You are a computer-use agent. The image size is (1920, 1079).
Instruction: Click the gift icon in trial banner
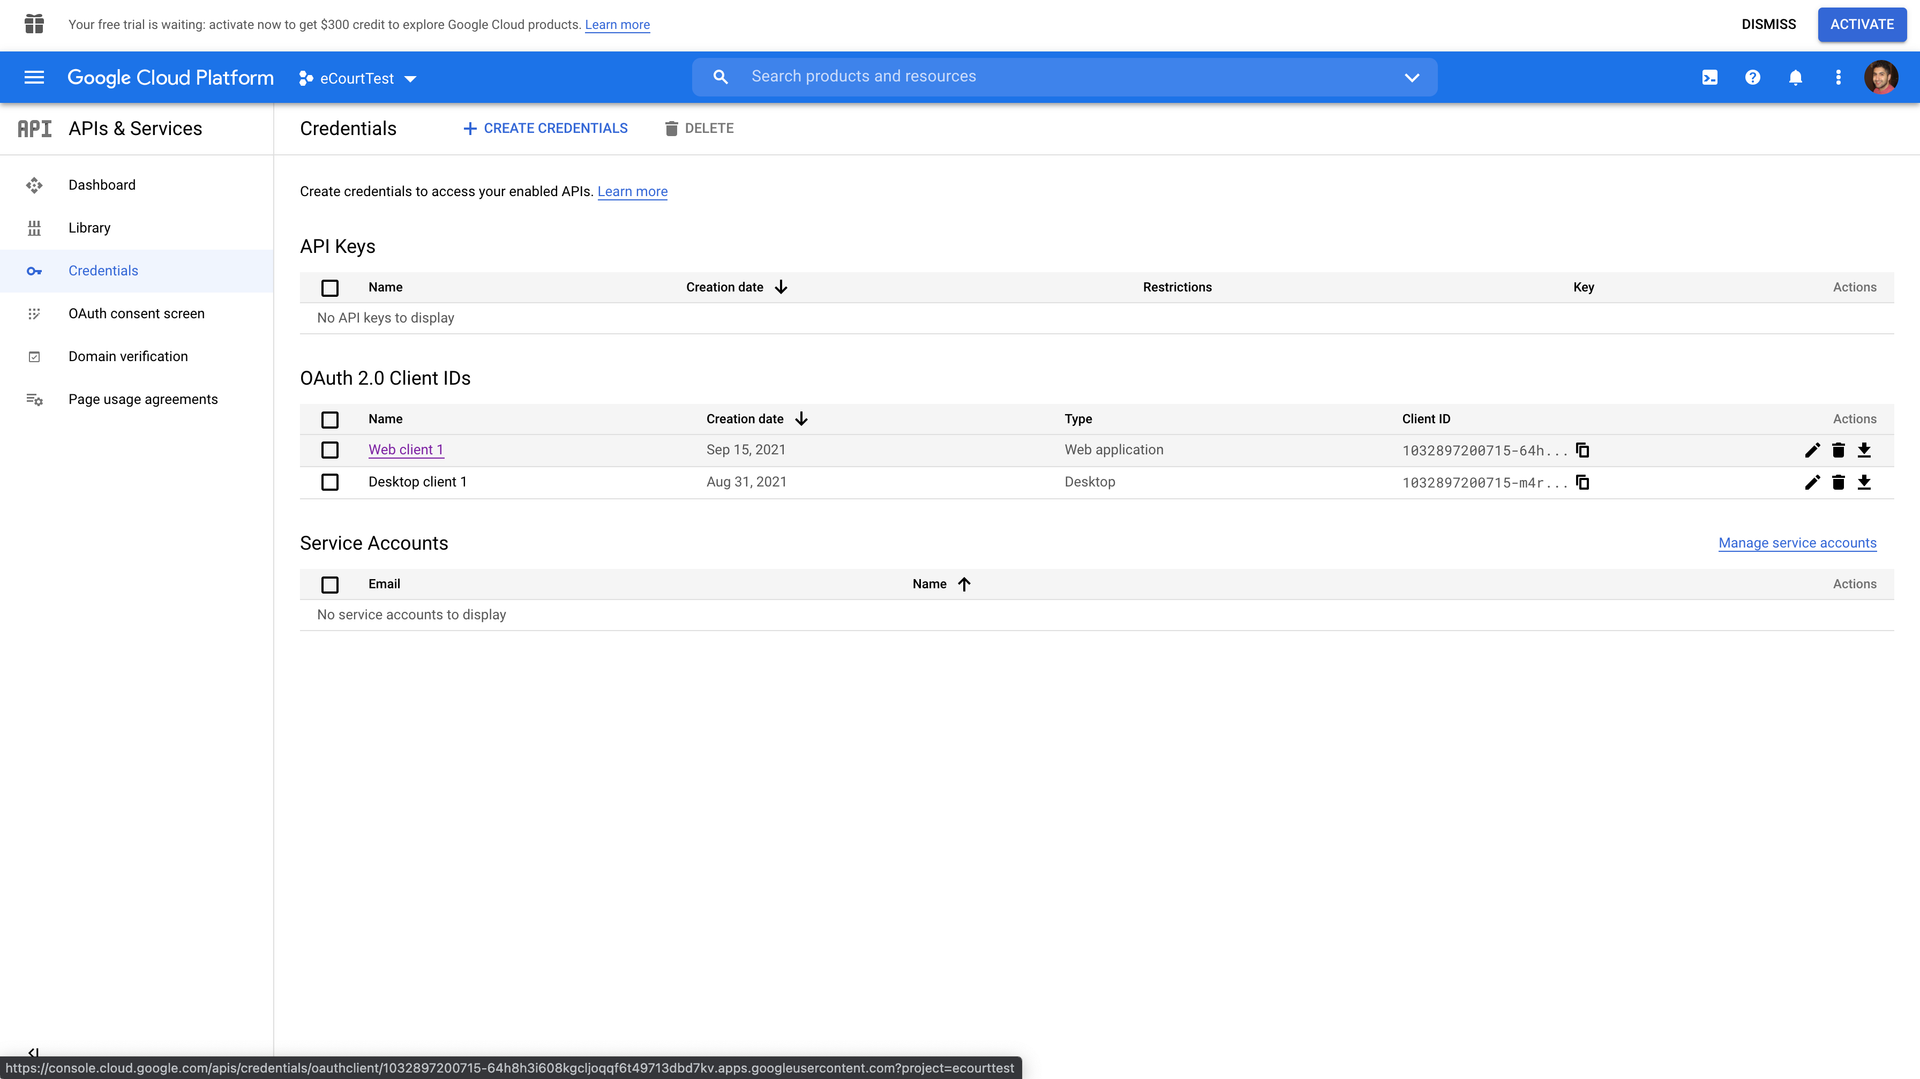[34, 24]
